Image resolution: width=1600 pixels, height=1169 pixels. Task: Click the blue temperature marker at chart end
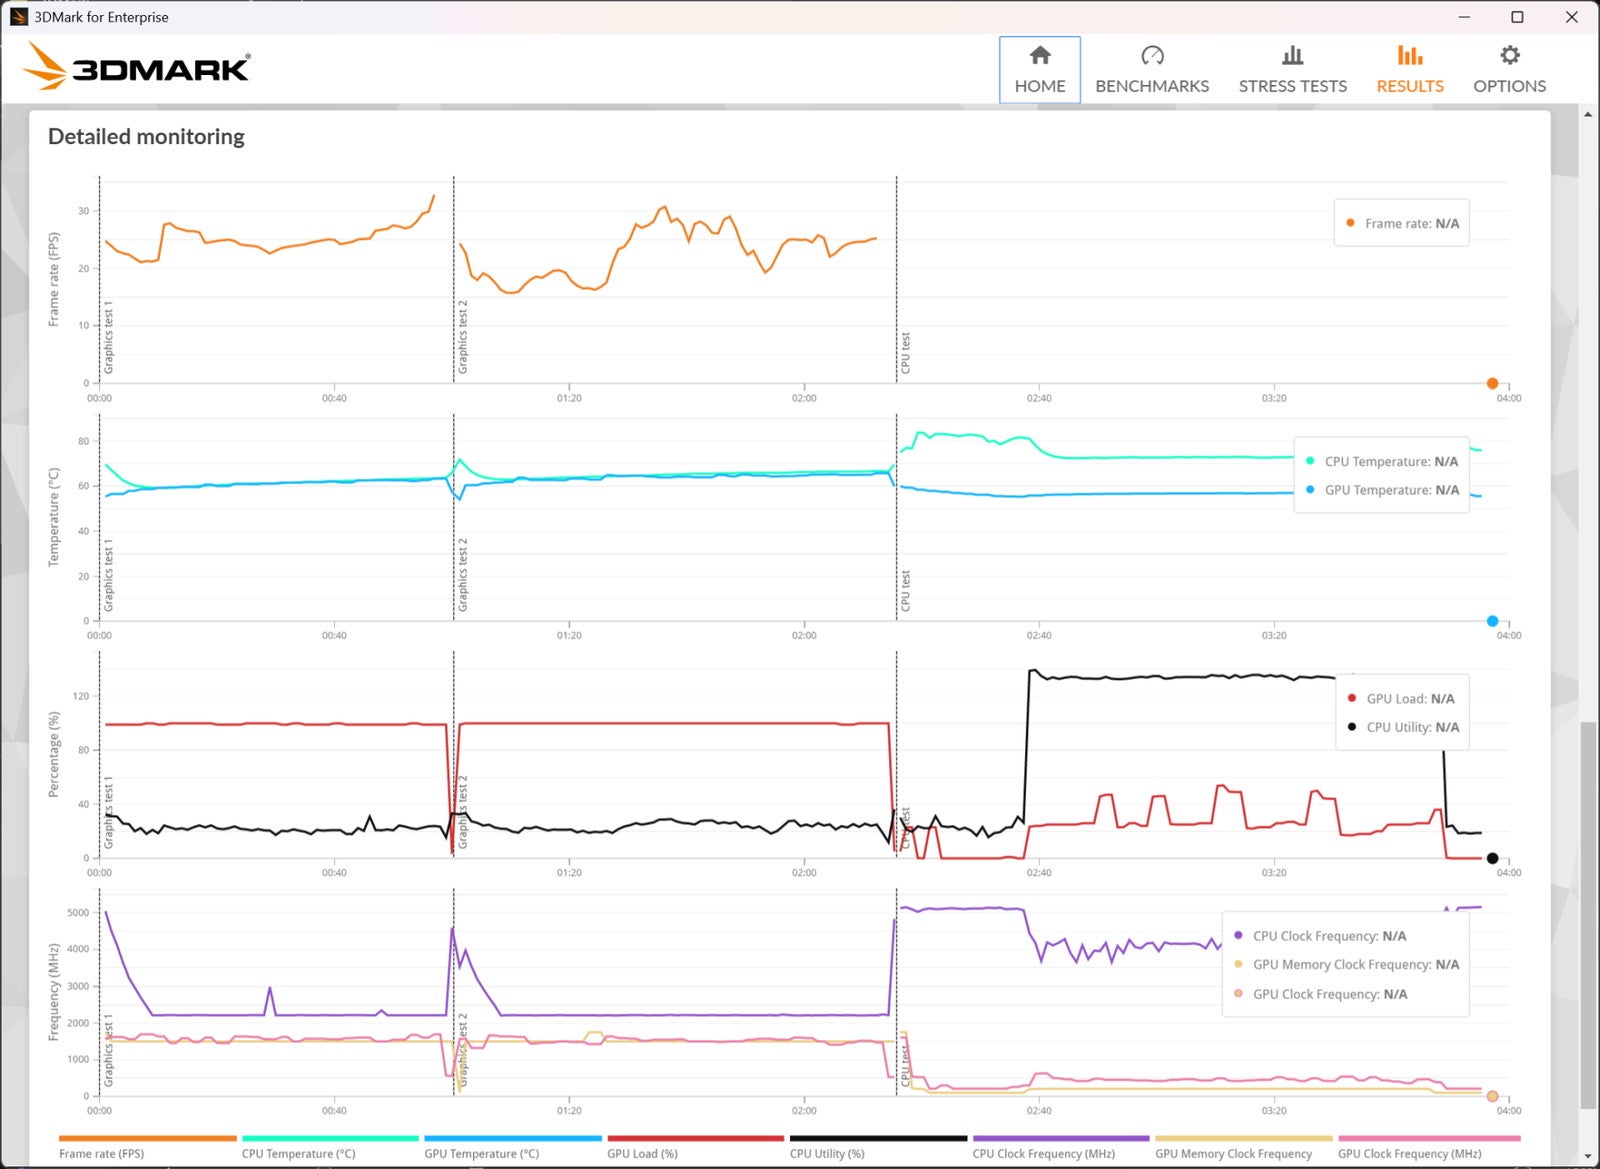[x=1492, y=621]
